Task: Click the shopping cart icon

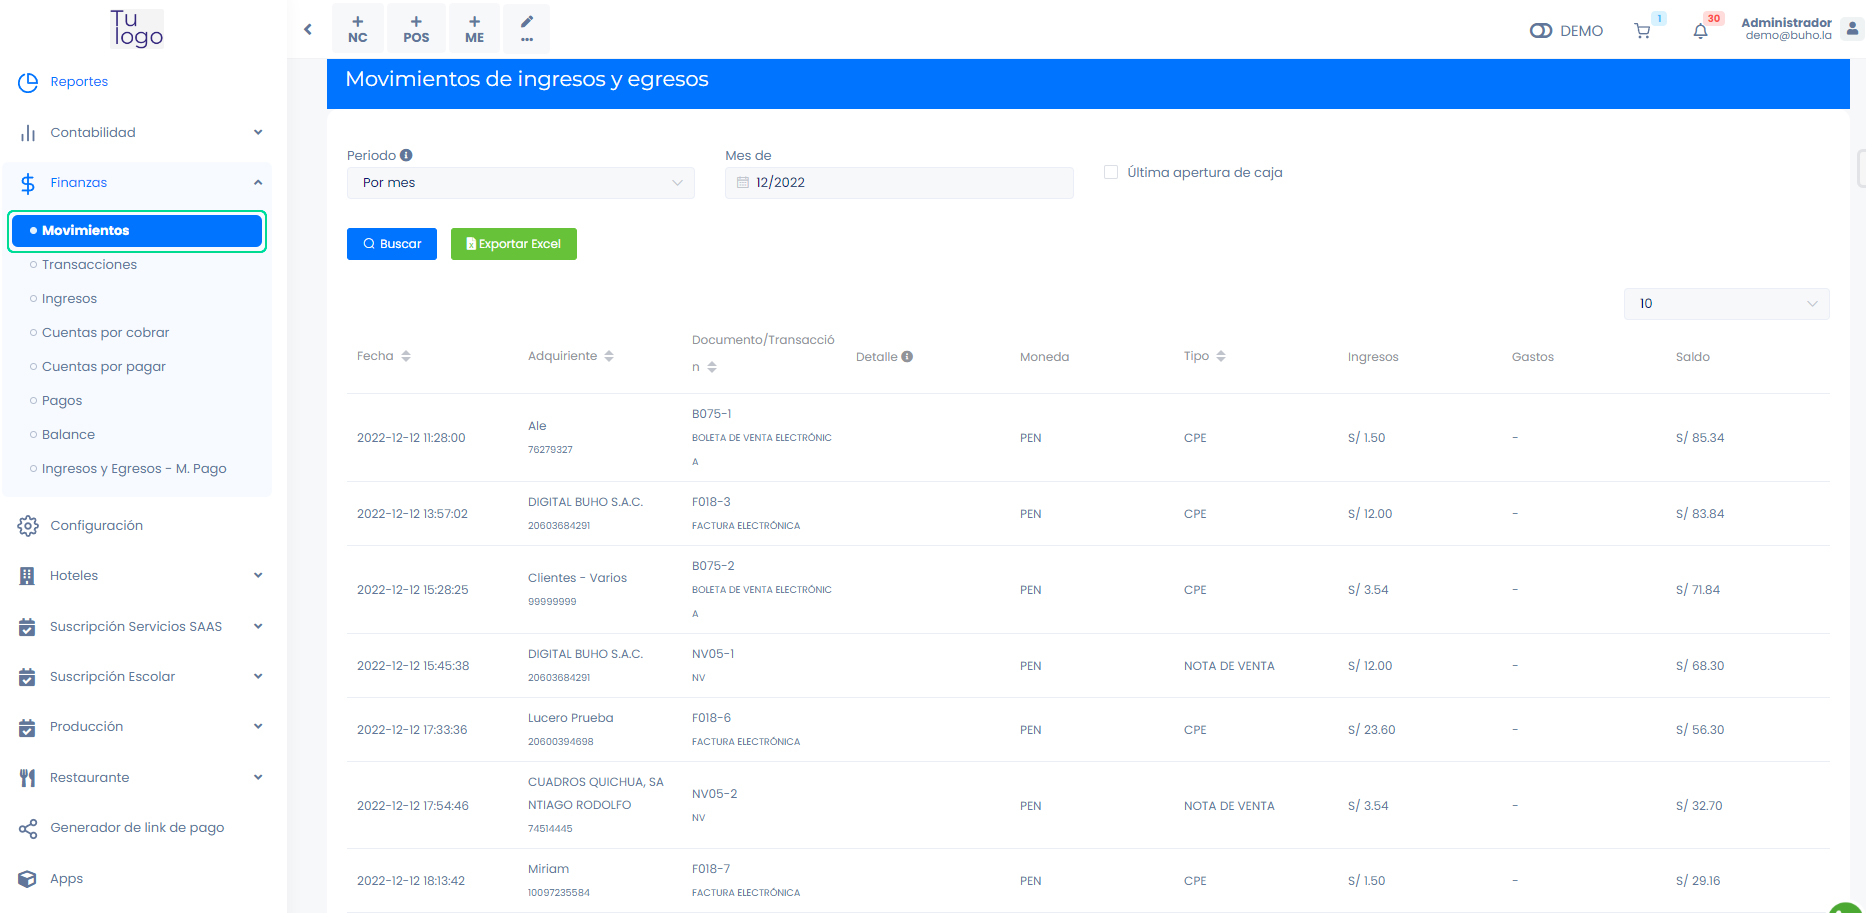Action: (1642, 31)
